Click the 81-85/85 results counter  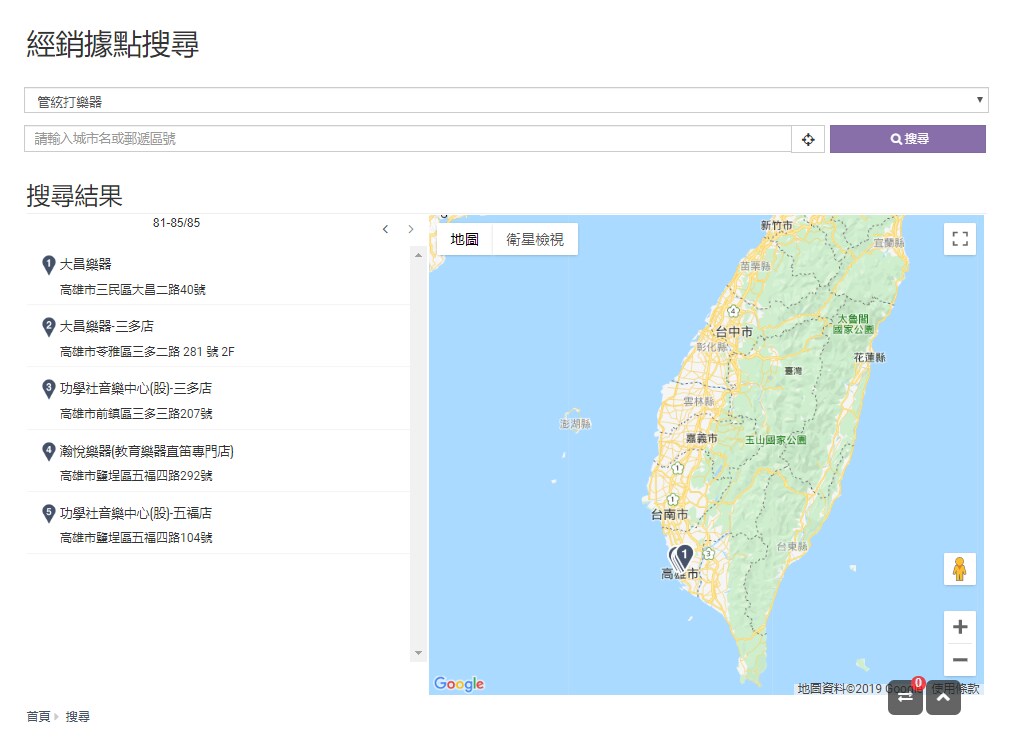[x=176, y=223]
